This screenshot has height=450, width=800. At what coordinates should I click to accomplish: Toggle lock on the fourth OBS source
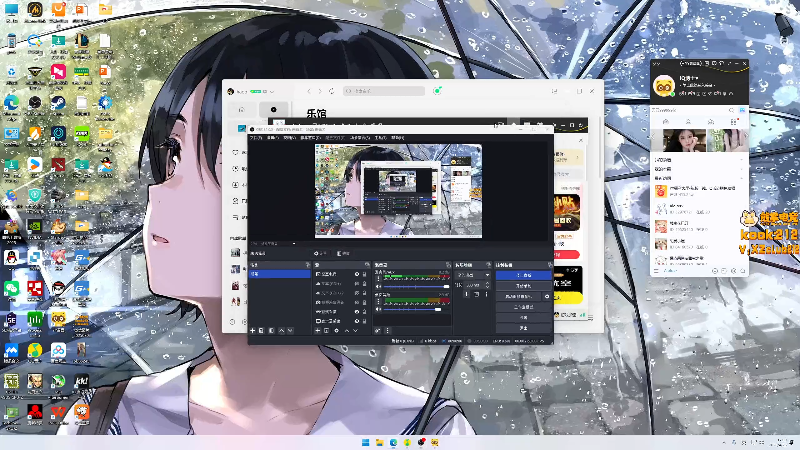tap(364, 302)
